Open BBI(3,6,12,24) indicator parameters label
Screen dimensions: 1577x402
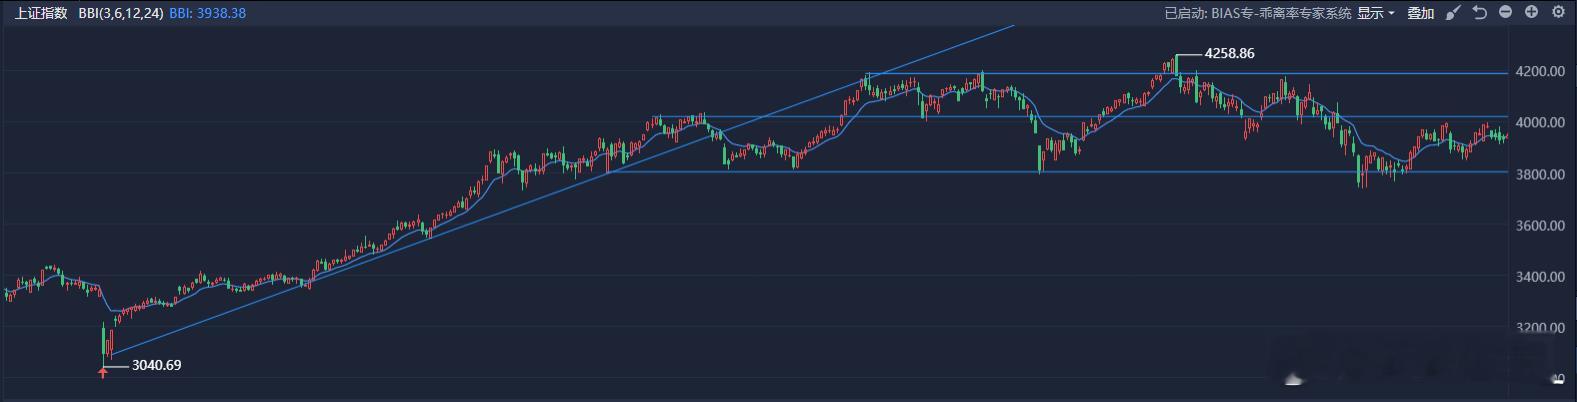pos(121,13)
